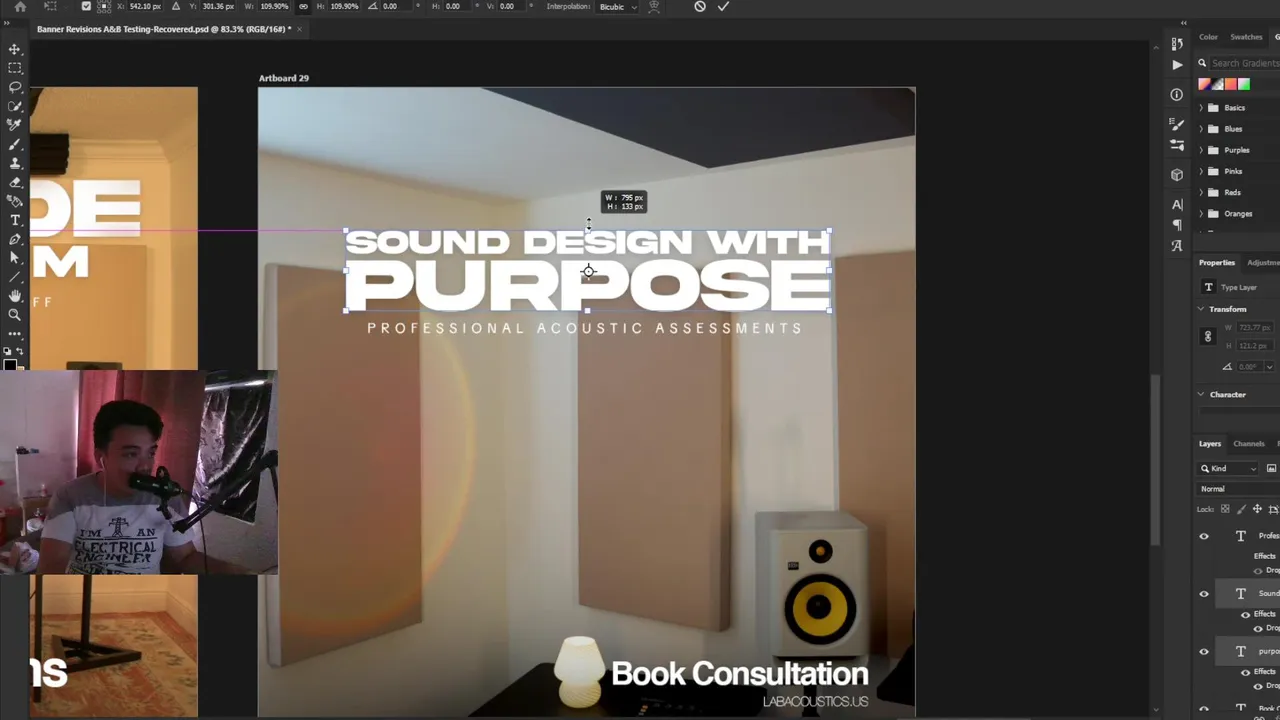Filter layers by pixel layer icon
The image size is (1280, 720).
[x=1271, y=468]
